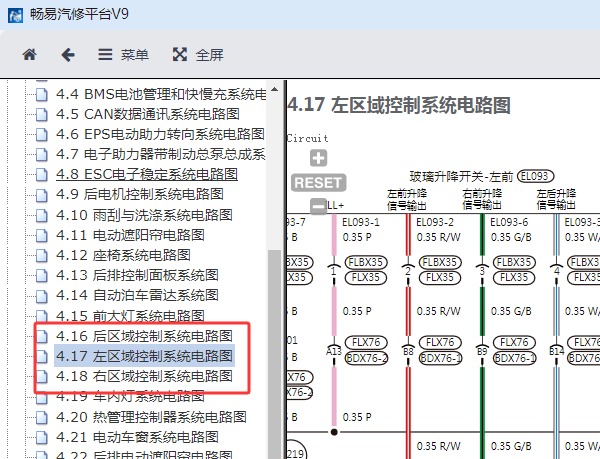
Task: Open 4.13 后排控制面板系统图
Action: click(x=137, y=275)
